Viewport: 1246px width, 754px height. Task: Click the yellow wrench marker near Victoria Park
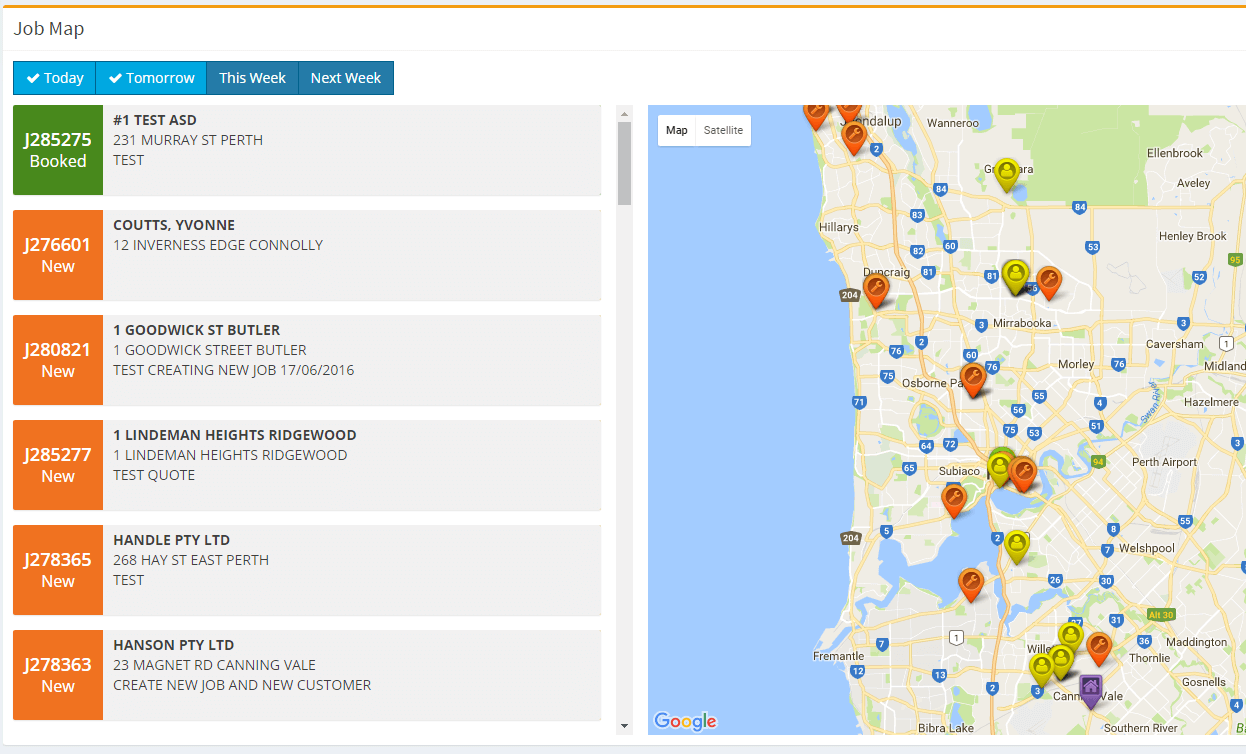[x=1017, y=547]
